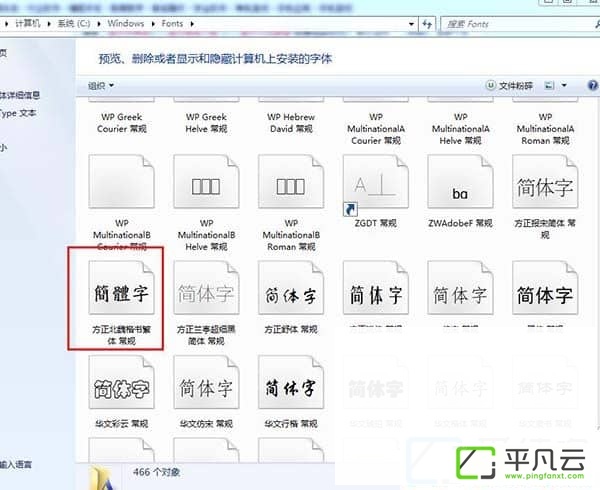600x490 pixels.
Task: Select the 方正舒体 常规 font icon
Action: click(291, 288)
